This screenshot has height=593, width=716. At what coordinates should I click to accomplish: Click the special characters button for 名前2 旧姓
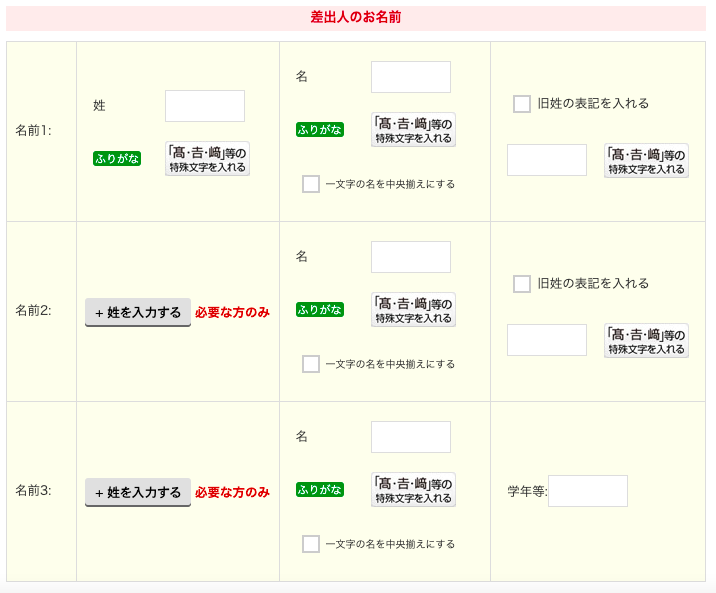coord(646,341)
